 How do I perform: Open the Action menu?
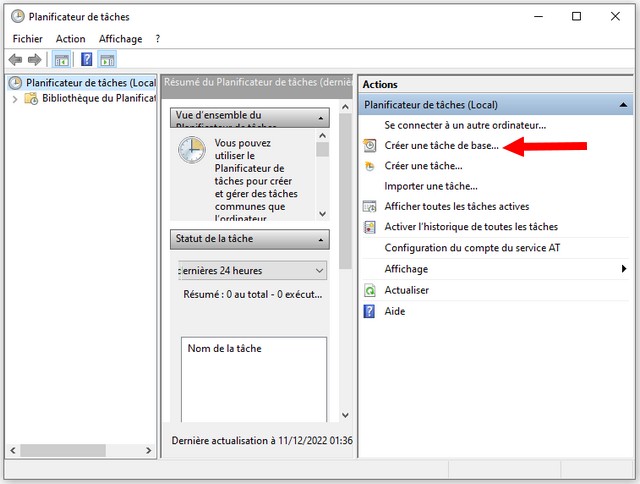[x=71, y=39]
